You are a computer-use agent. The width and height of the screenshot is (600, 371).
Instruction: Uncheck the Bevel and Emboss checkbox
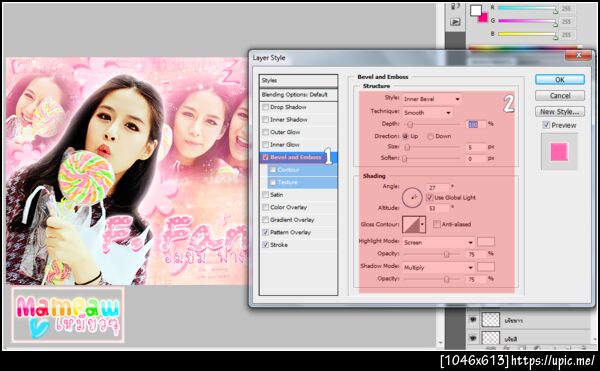coord(266,157)
